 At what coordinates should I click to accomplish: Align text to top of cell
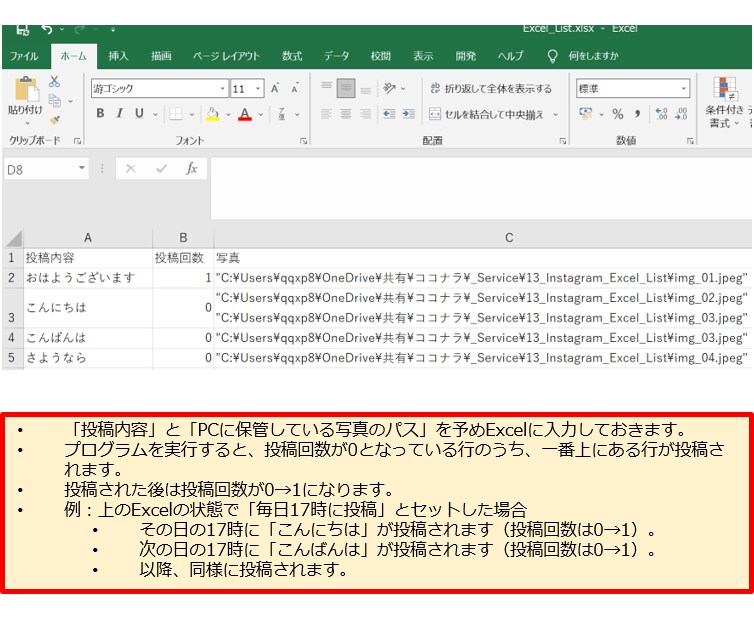coord(327,88)
